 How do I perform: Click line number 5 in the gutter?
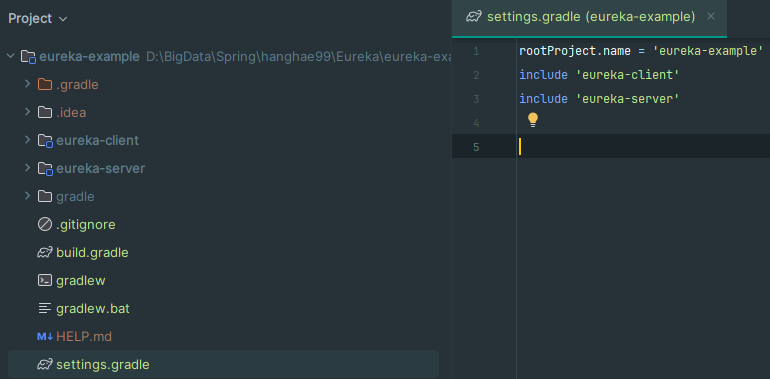pos(476,147)
